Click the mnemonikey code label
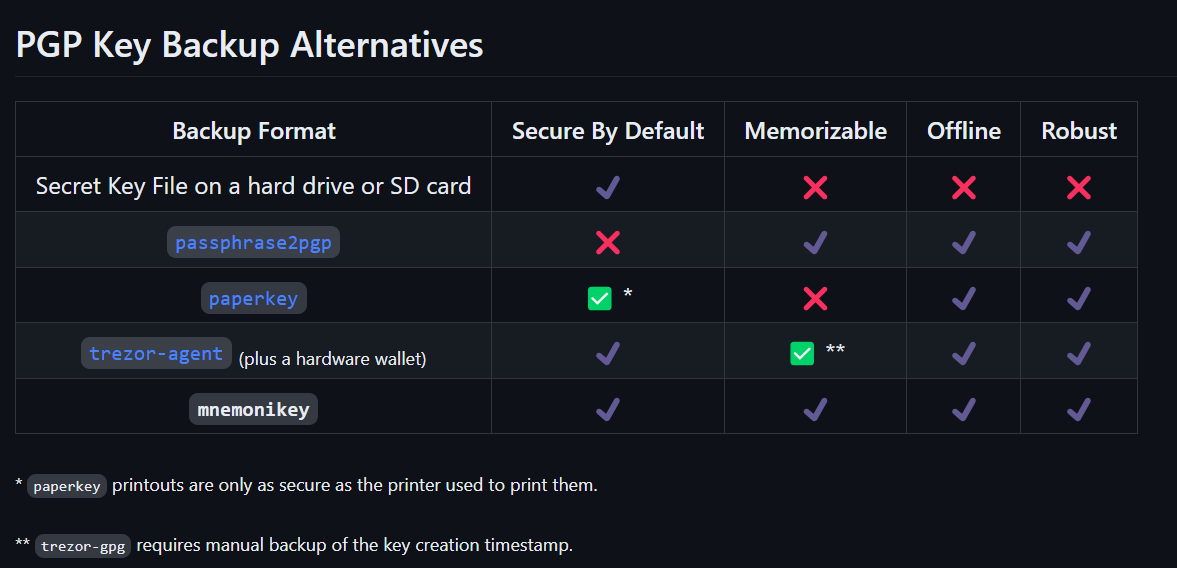 pyautogui.click(x=253, y=409)
